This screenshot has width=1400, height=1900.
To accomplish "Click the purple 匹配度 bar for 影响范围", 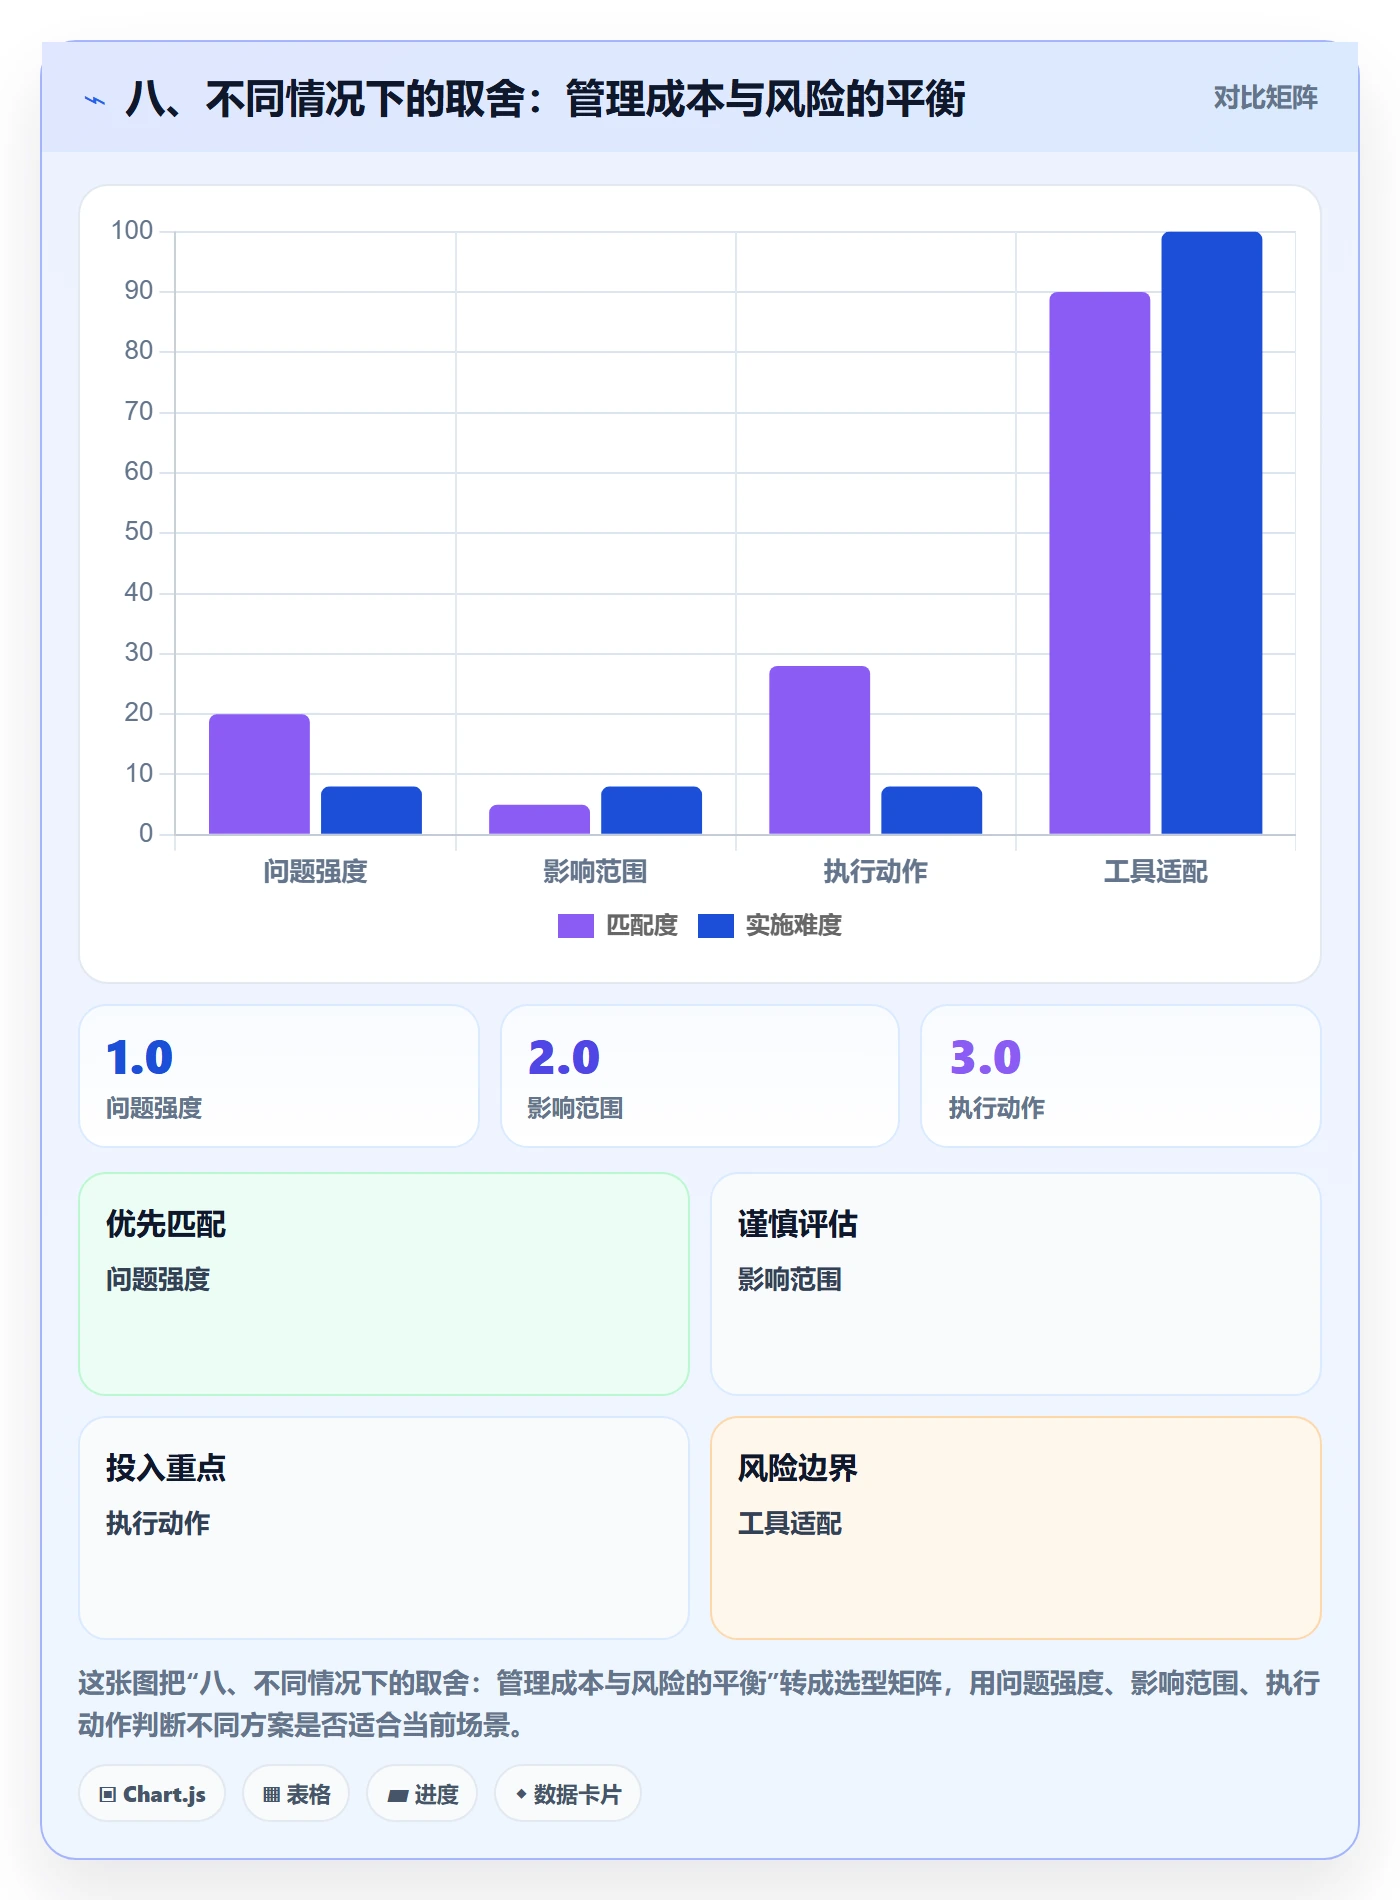I will [x=539, y=819].
